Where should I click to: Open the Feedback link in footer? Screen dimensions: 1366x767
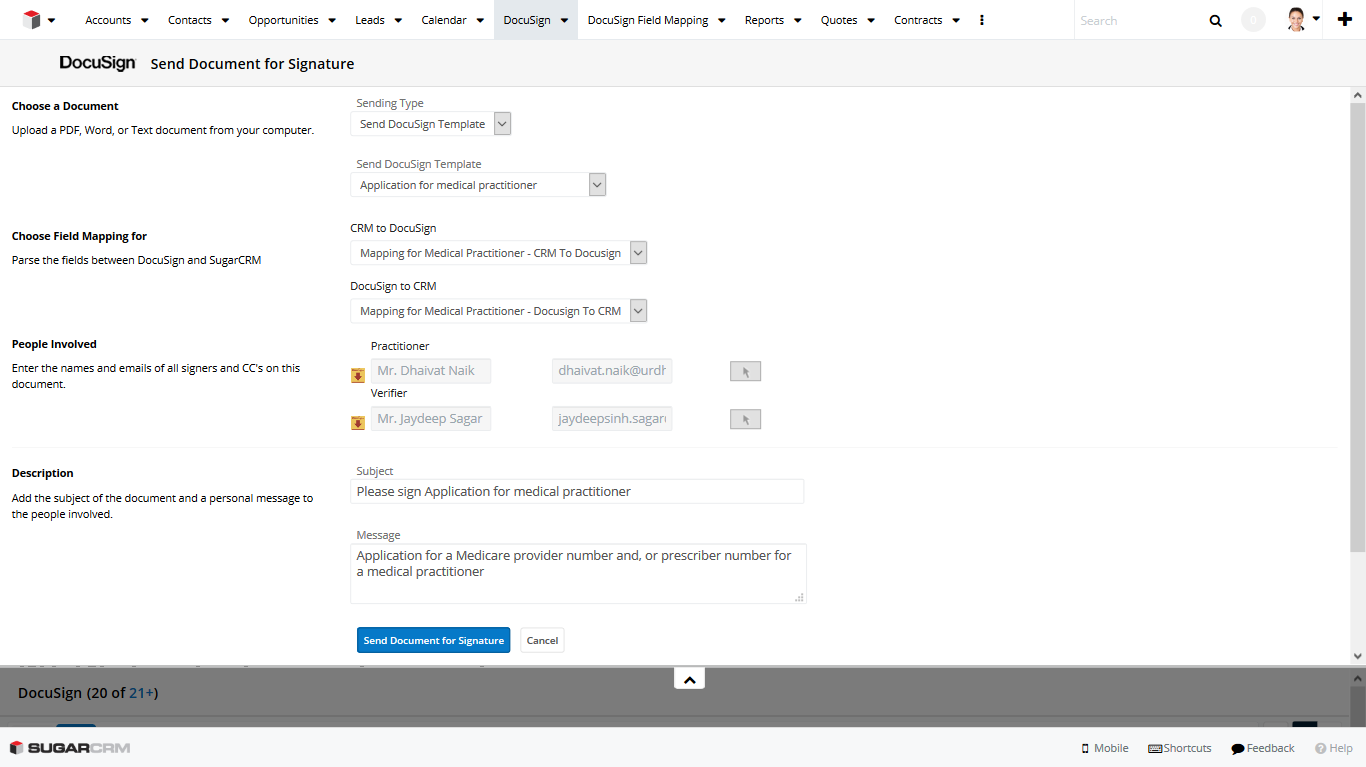pyautogui.click(x=1263, y=748)
